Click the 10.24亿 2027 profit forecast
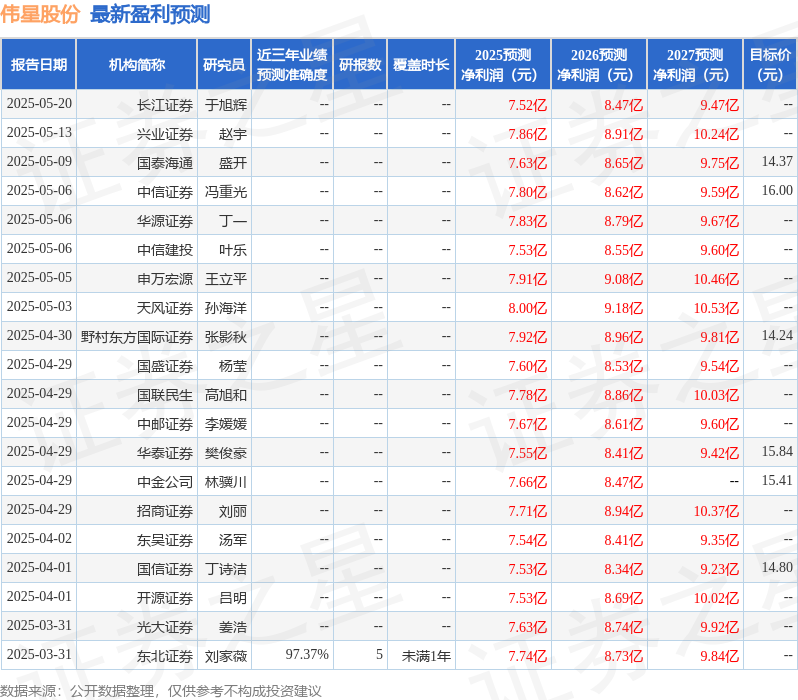This screenshot has height=700, width=798. point(716,134)
